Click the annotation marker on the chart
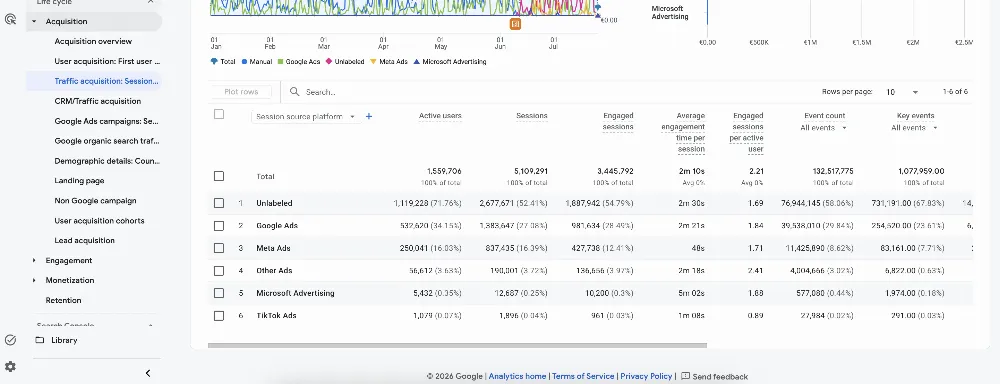Viewport: 1000px width, 384px height. [515, 24]
